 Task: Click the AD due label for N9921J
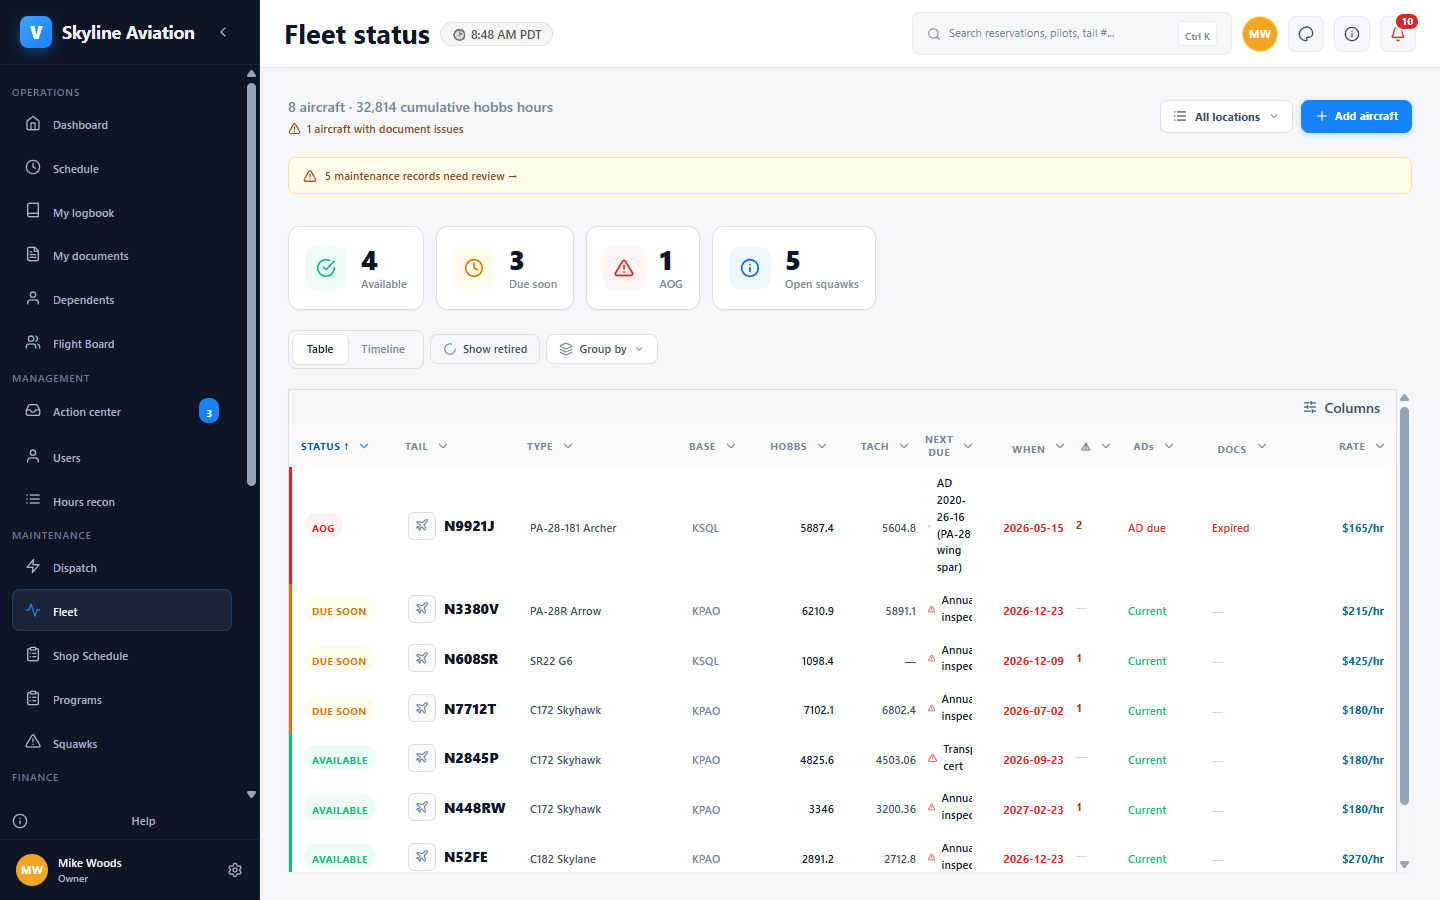[1146, 528]
